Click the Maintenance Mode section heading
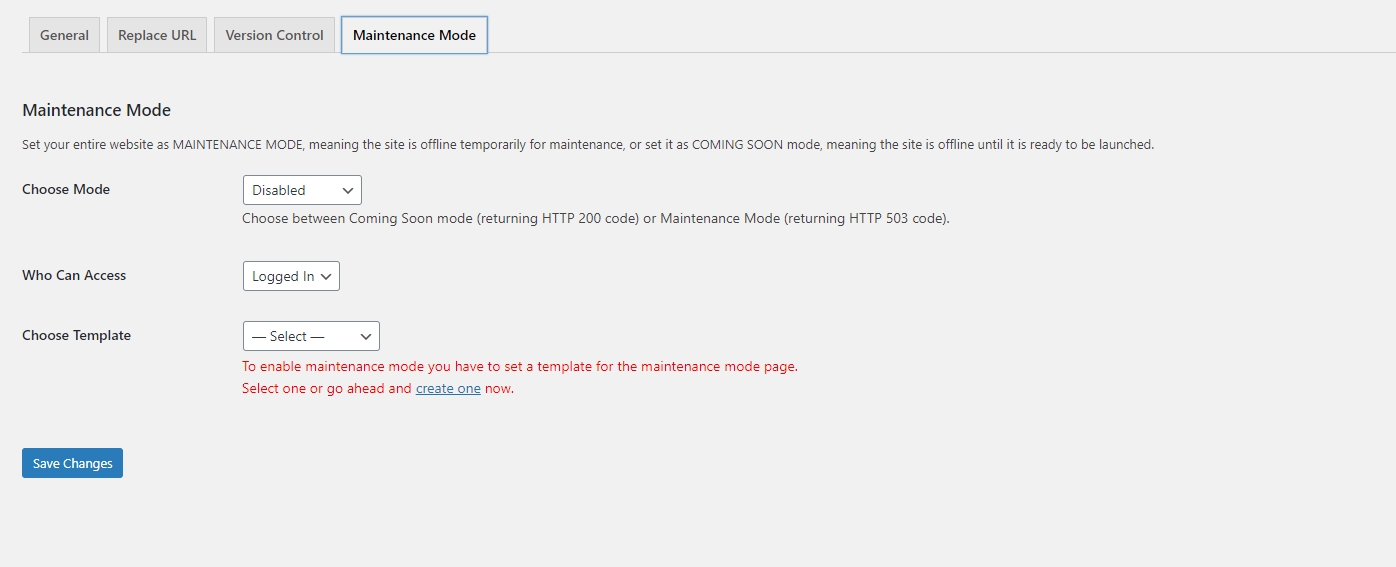Screen dimensions: 1396x567 (96, 110)
